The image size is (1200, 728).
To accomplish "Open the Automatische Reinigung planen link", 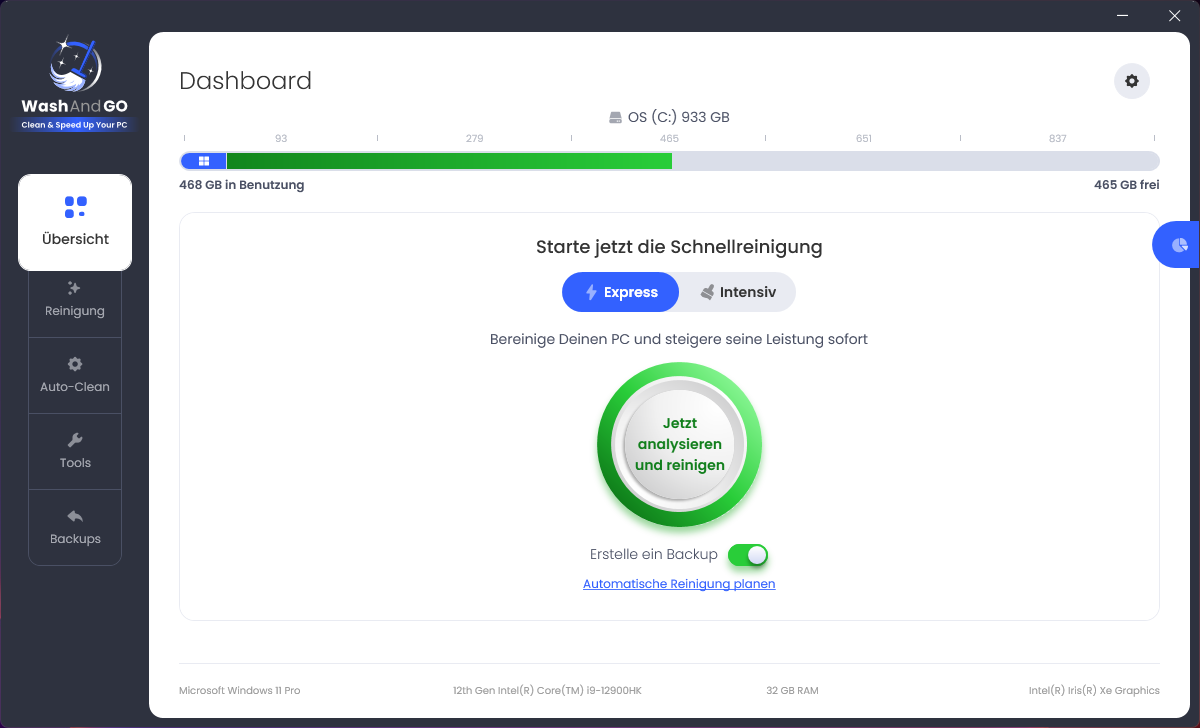I will pyautogui.click(x=679, y=584).
